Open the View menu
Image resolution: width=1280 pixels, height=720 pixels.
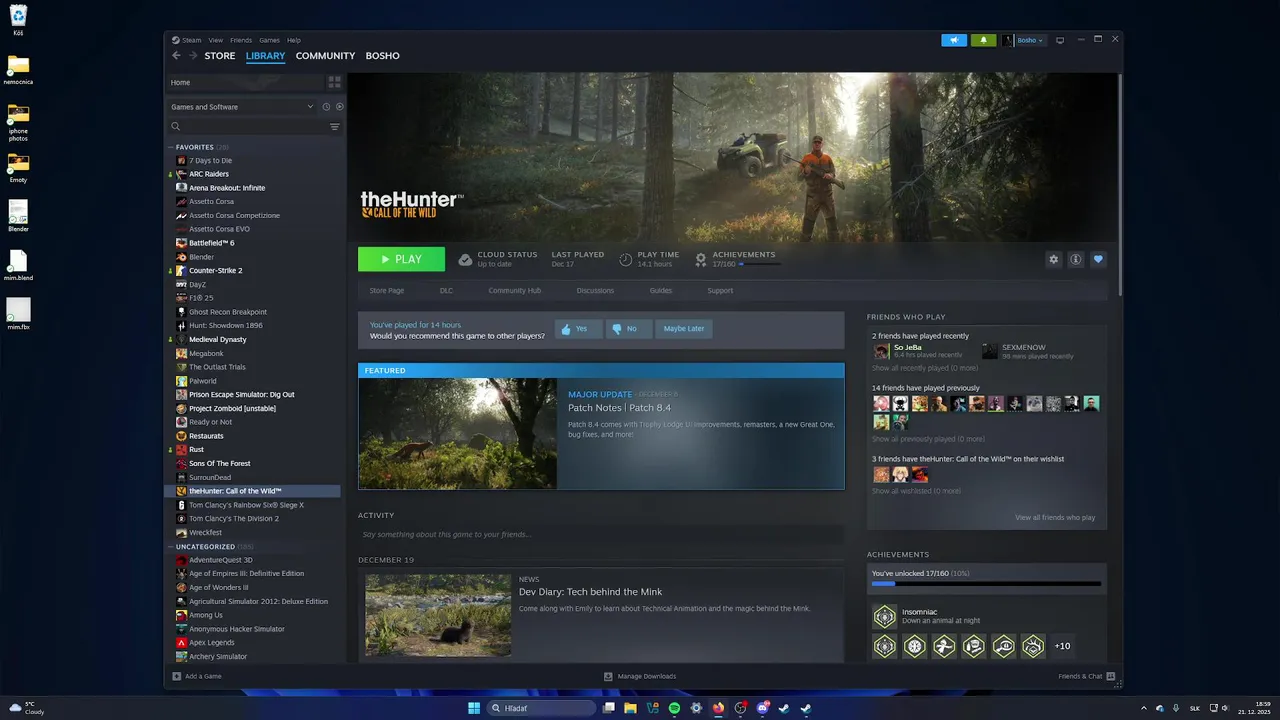tap(216, 40)
